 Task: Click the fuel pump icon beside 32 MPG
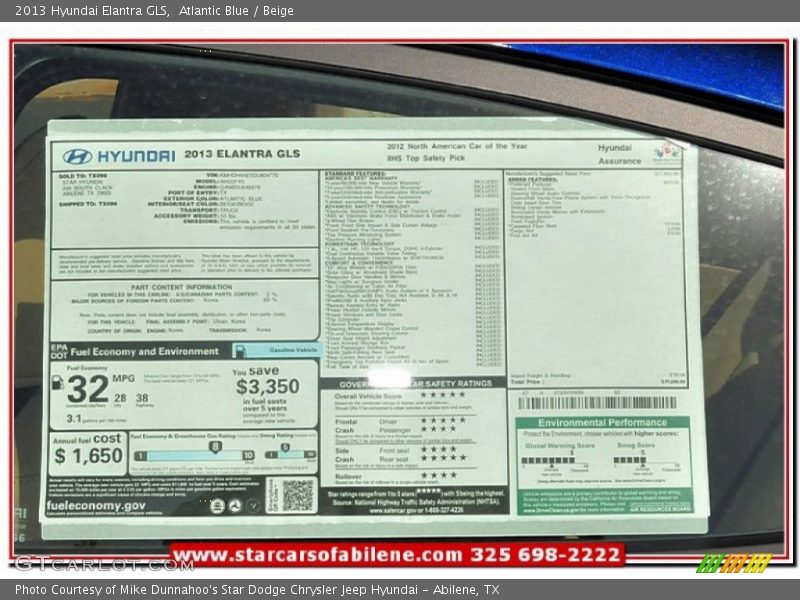(x=58, y=383)
